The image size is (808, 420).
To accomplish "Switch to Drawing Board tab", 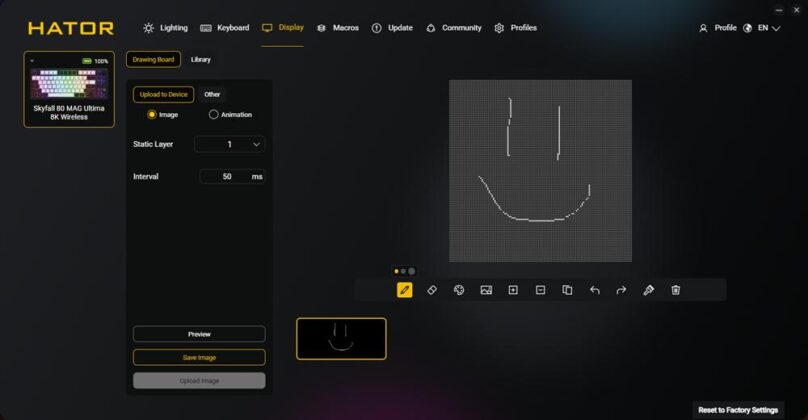I will (154, 59).
